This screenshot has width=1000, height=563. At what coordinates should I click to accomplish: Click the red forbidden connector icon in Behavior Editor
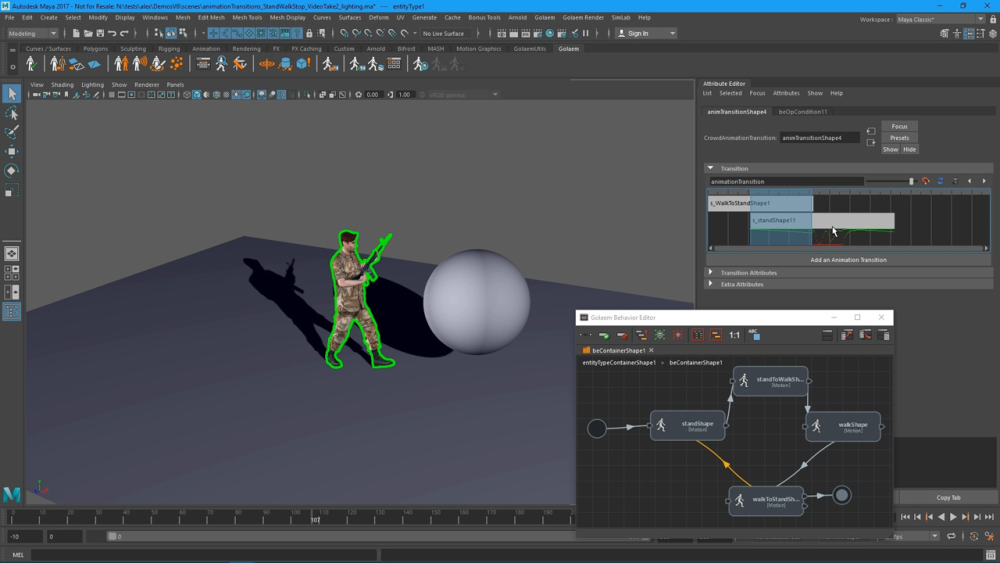pyautogui.click(x=622, y=335)
